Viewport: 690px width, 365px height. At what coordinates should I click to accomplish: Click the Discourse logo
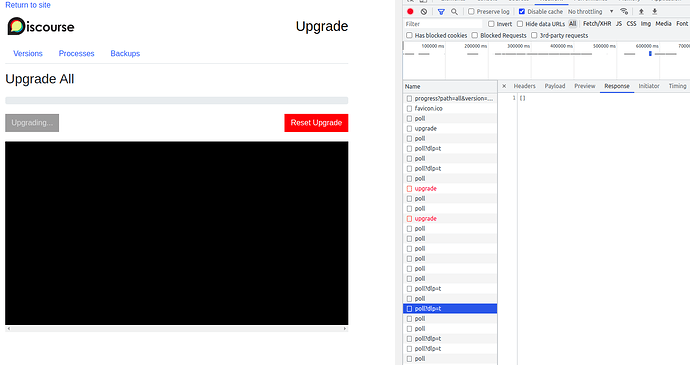click(41, 26)
